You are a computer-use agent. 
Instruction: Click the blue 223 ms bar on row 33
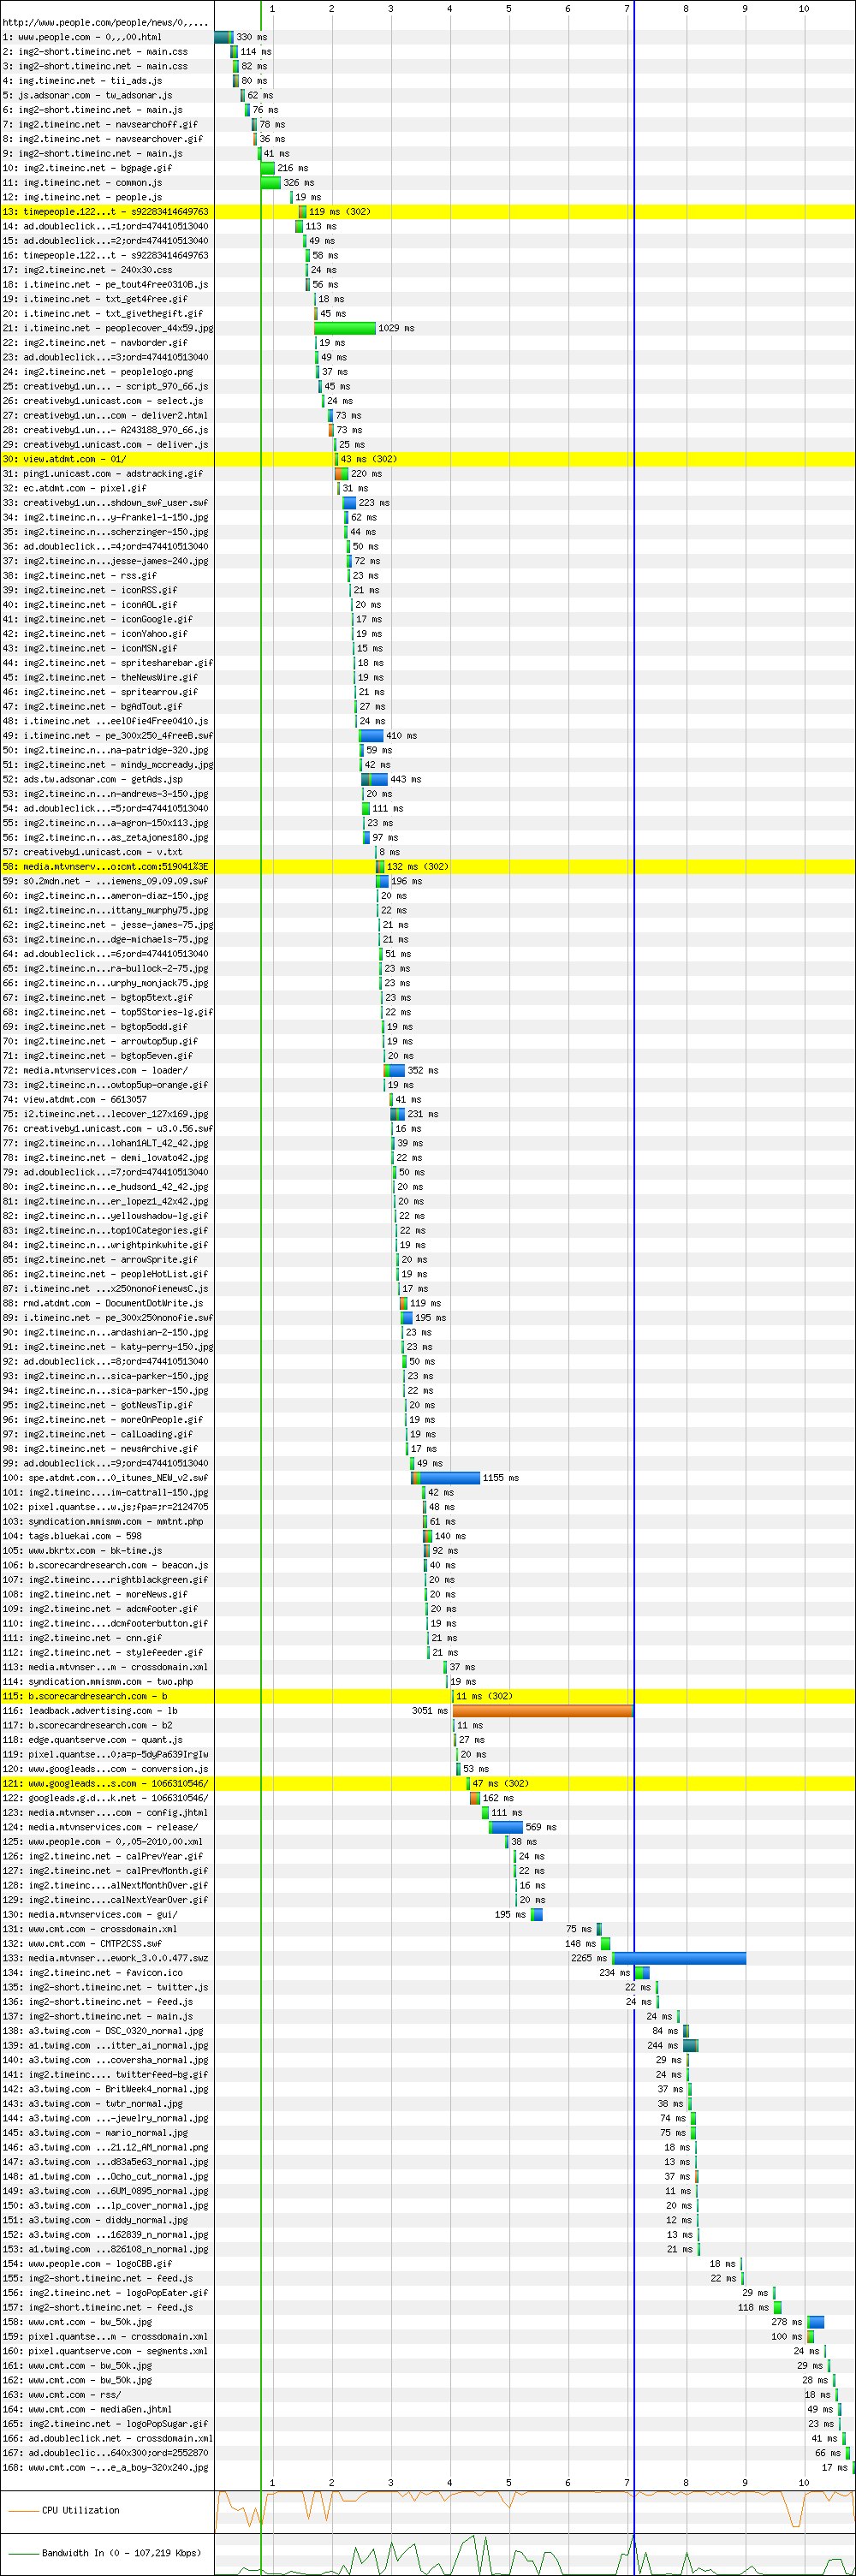pos(350,503)
